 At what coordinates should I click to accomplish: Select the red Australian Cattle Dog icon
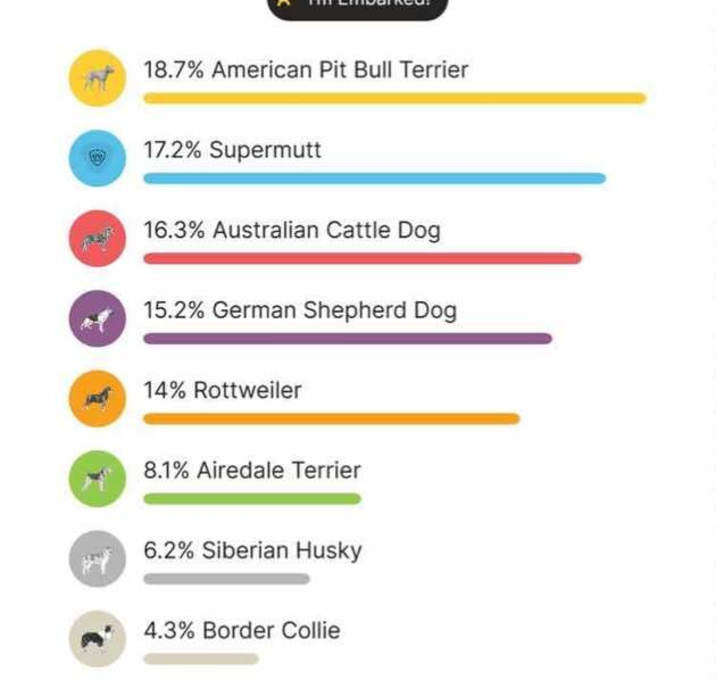(x=97, y=238)
